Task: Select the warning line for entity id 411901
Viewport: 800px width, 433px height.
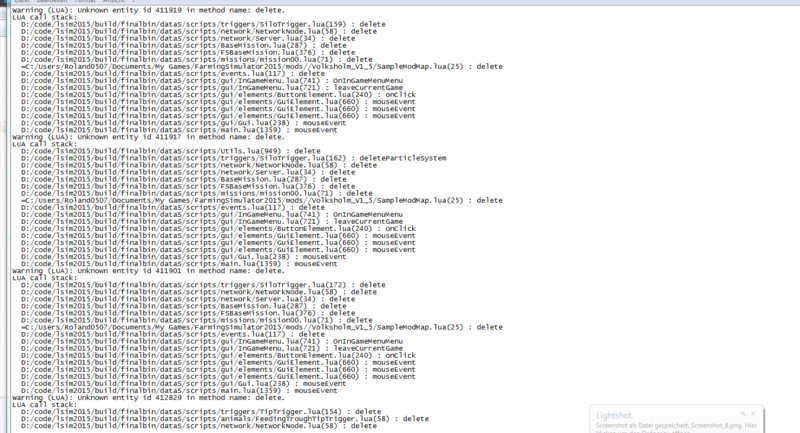Action: coord(148,271)
